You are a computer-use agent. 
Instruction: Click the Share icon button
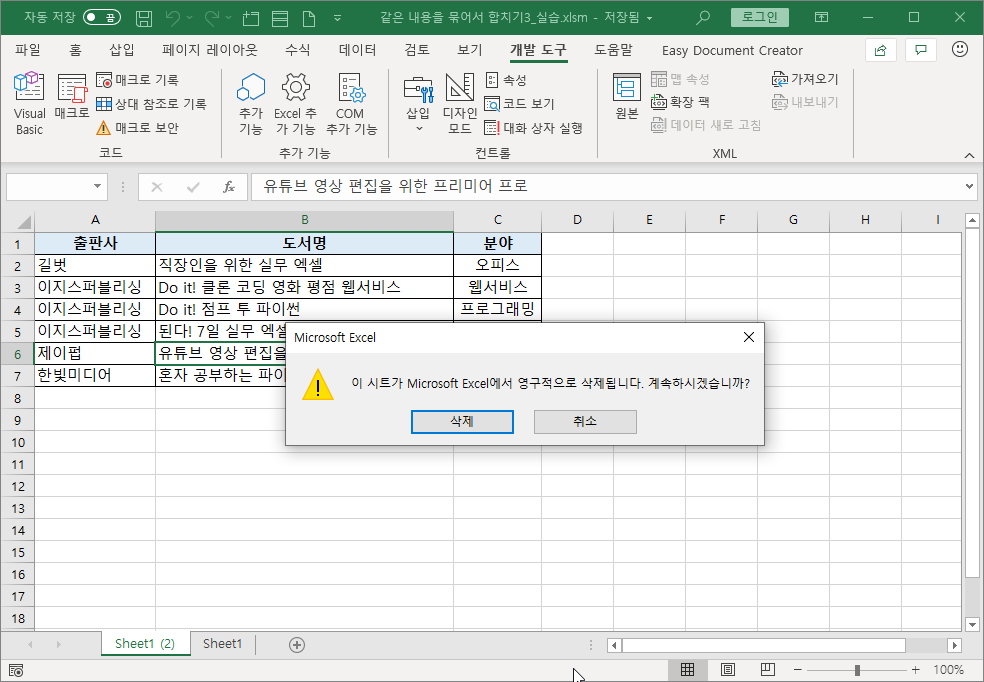pos(880,50)
